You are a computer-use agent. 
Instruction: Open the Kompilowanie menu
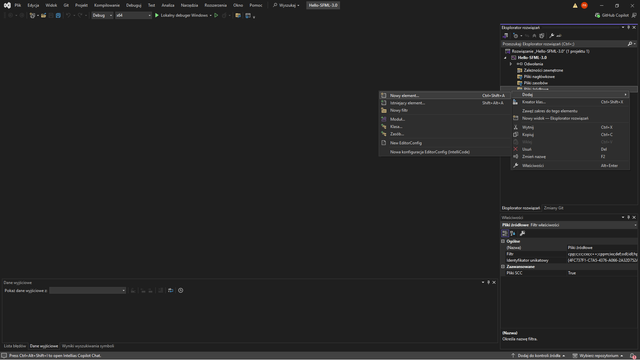point(107,5)
